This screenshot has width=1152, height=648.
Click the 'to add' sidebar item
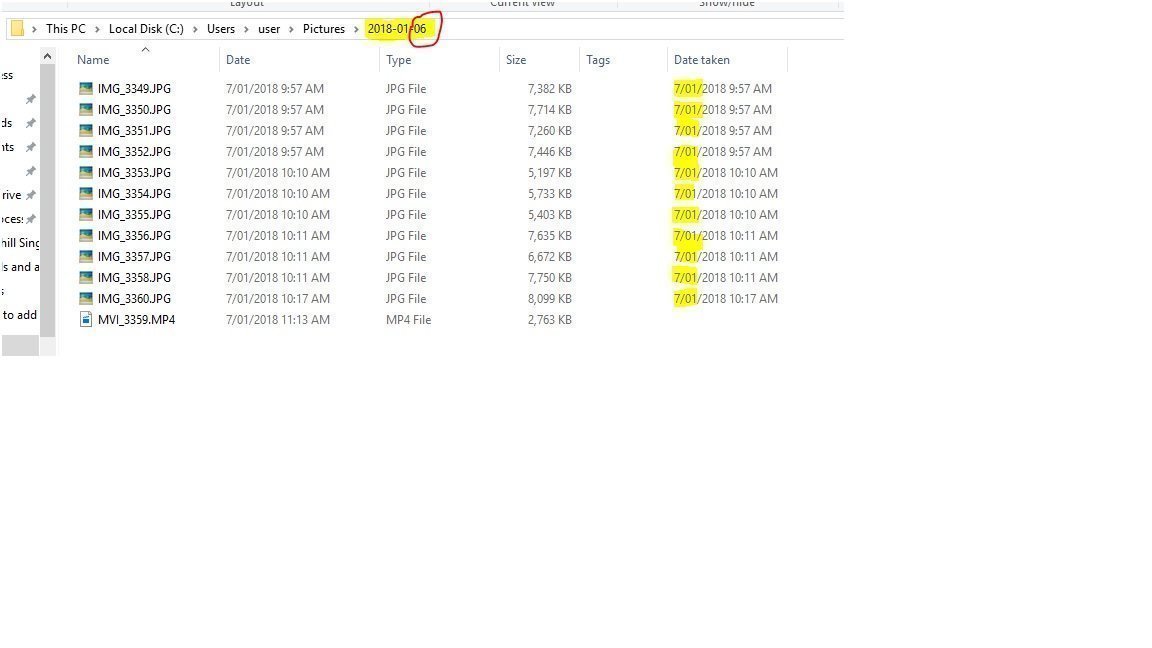pos(19,314)
